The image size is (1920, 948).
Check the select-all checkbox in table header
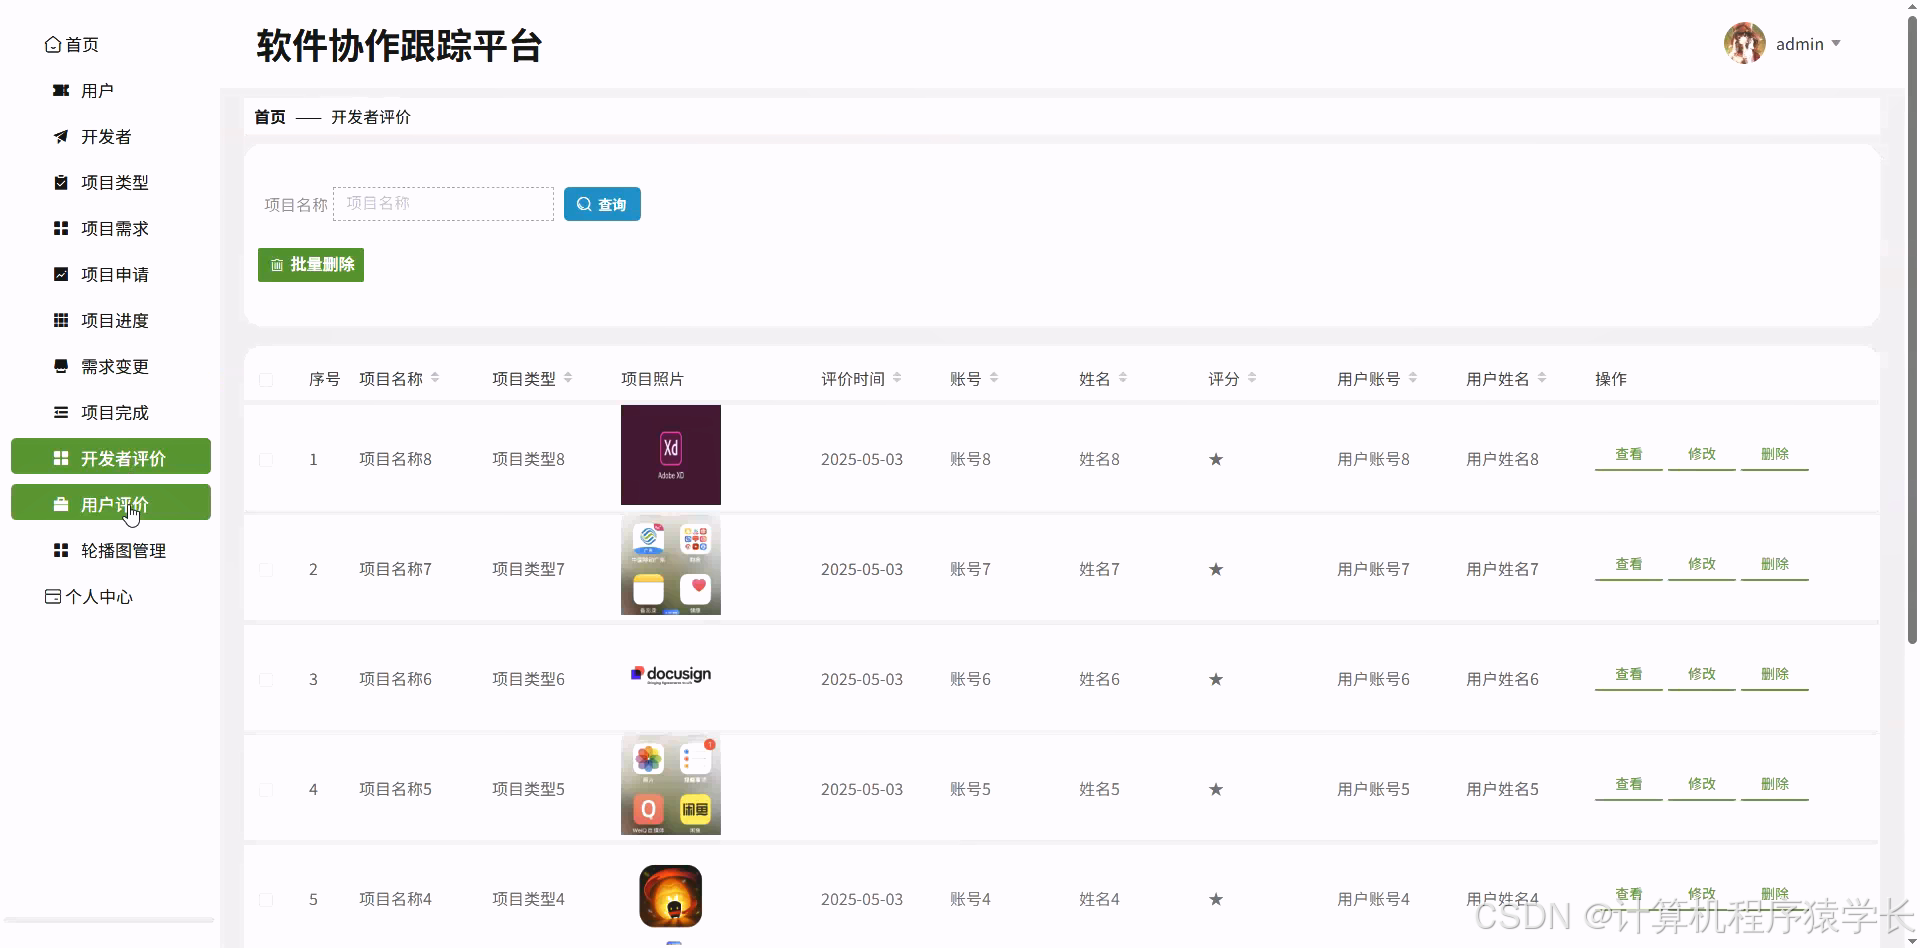click(266, 380)
